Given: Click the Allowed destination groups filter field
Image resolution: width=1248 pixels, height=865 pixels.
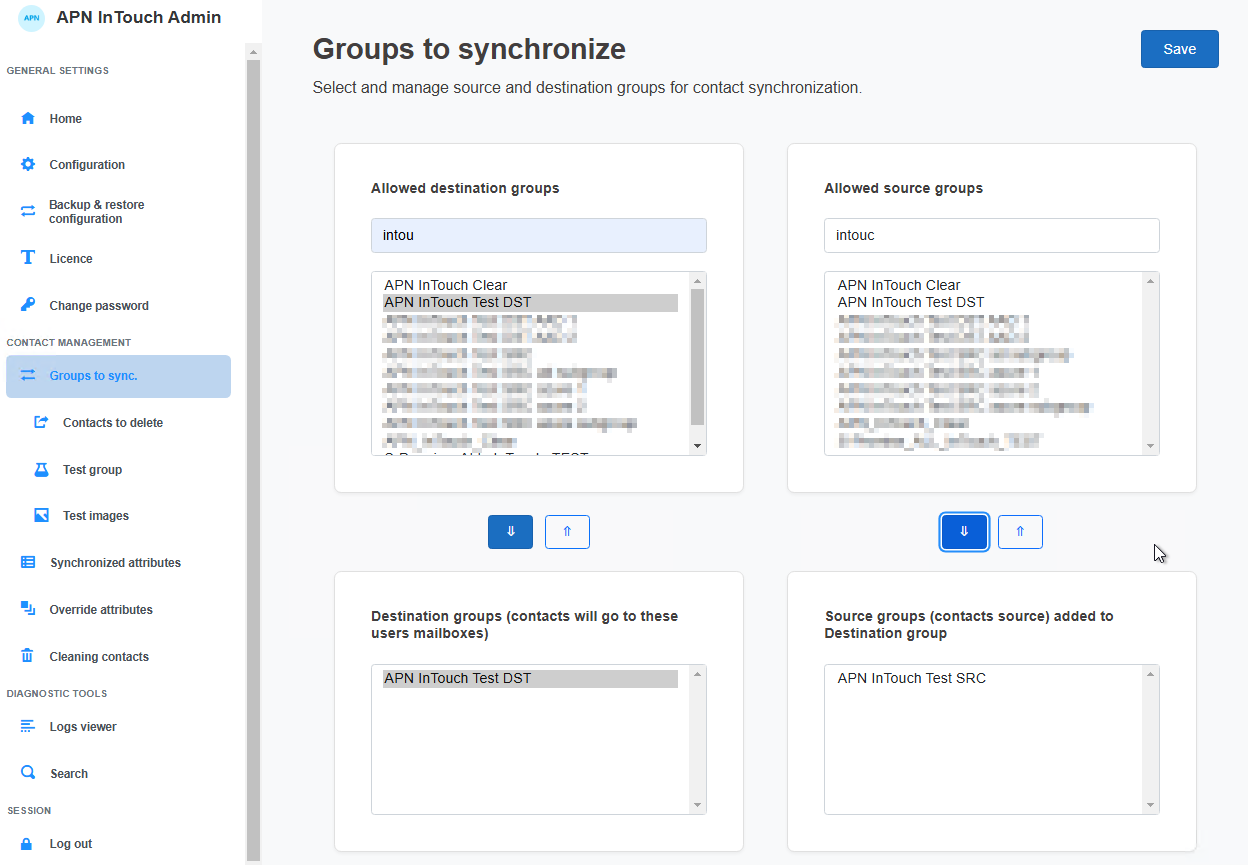Looking at the screenshot, I should click(x=538, y=236).
